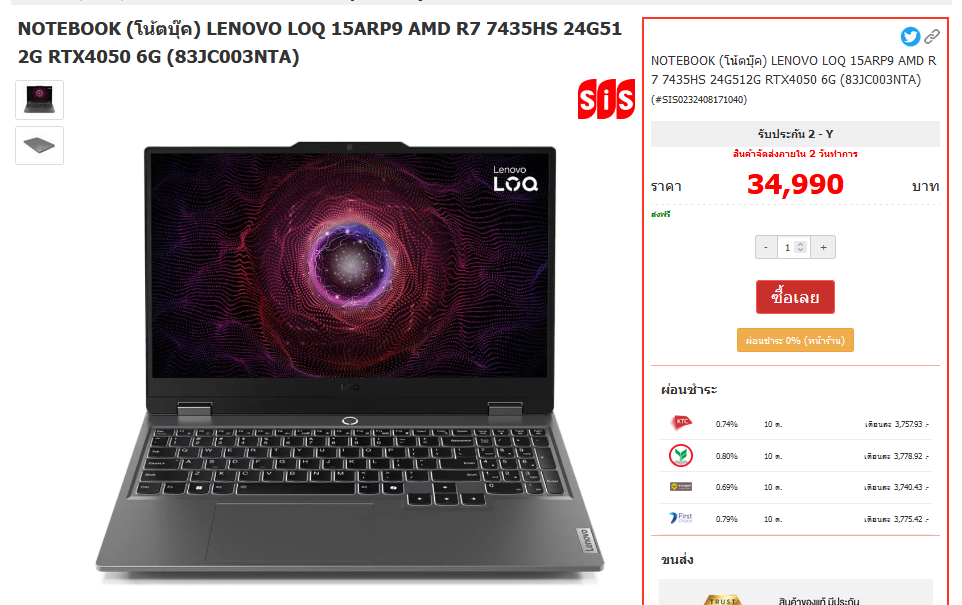This screenshot has height=605, width=962.
Task: Click the quantity spinner arrows
Action: [x=800, y=247]
